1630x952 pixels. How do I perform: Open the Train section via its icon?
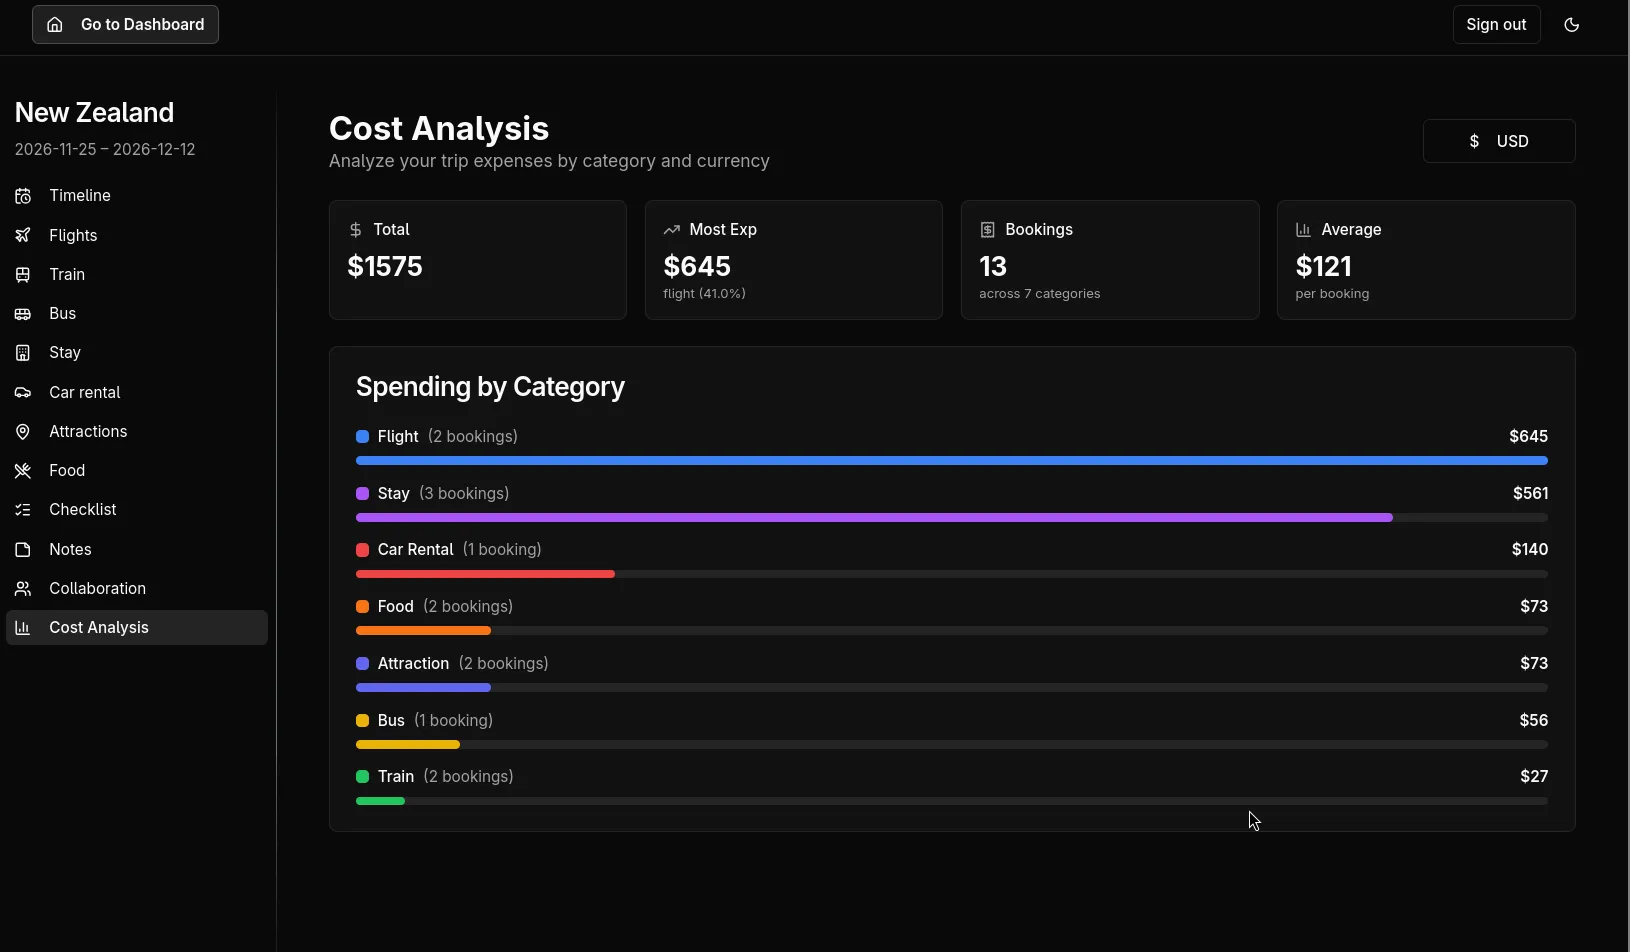(24, 274)
